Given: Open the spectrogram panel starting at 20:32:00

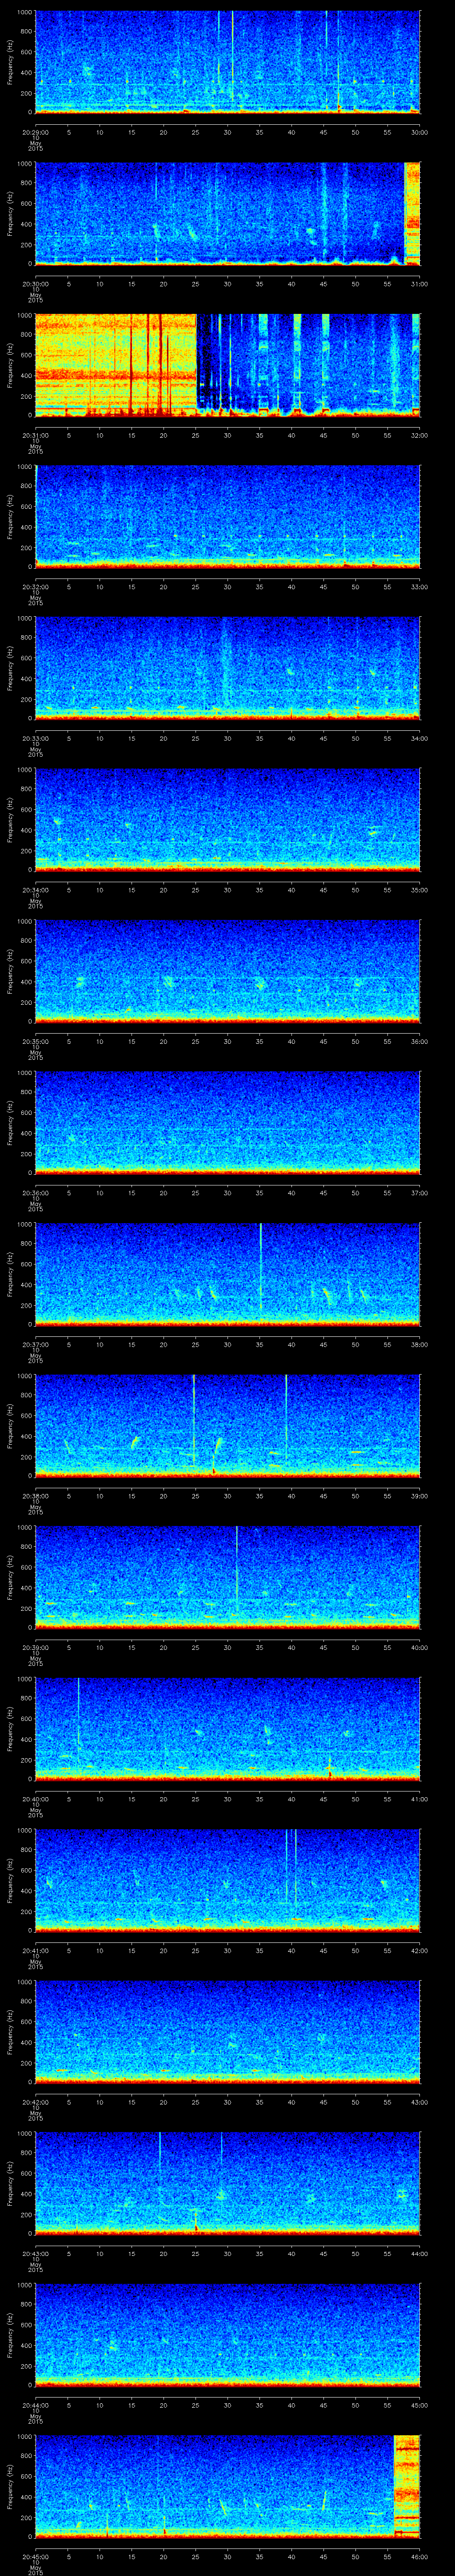Looking at the screenshot, I should pos(228,517).
